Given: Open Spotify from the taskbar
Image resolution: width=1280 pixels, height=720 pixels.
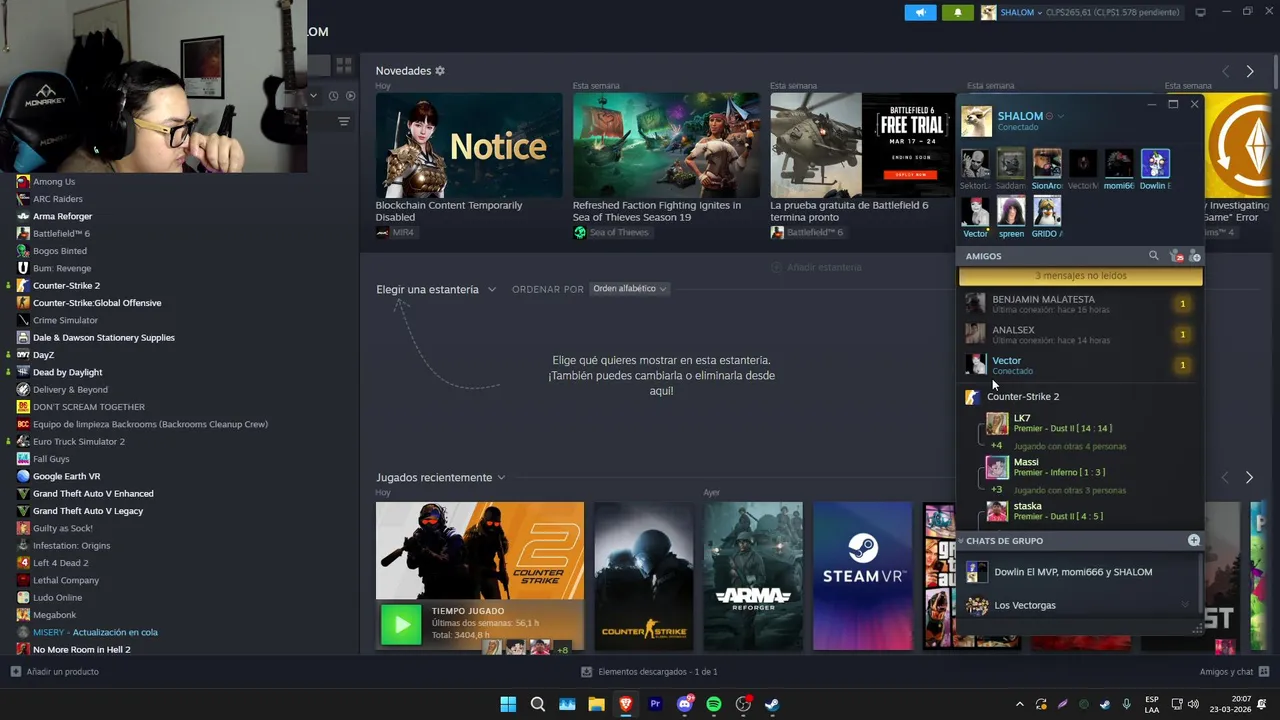Looking at the screenshot, I should [x=714, y=704].
